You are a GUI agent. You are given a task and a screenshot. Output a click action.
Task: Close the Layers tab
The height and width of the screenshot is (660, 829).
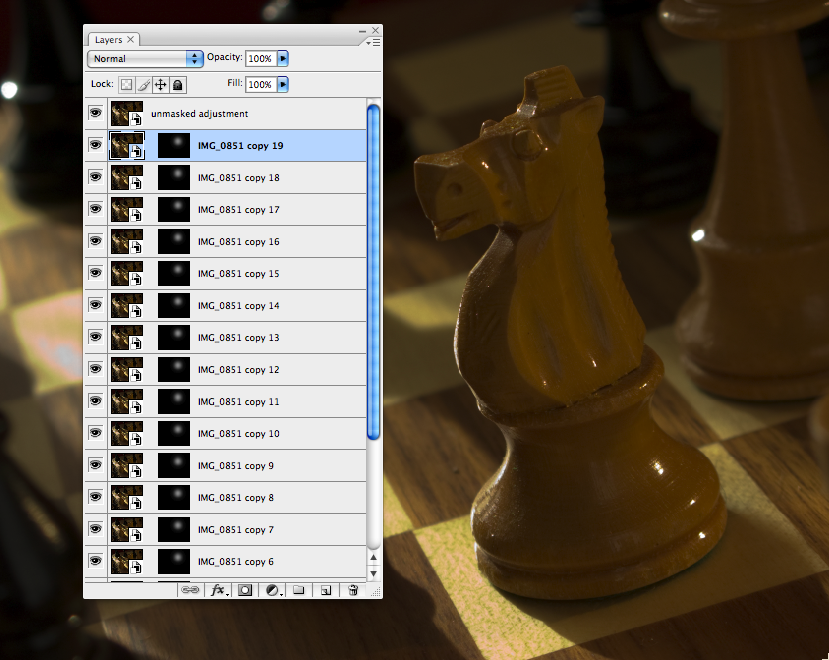point(131,39)
